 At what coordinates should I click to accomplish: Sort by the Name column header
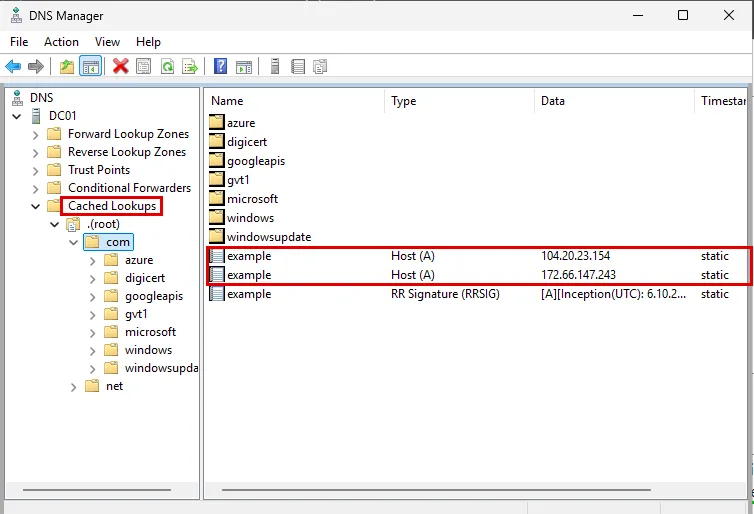[x=295, y=101]
